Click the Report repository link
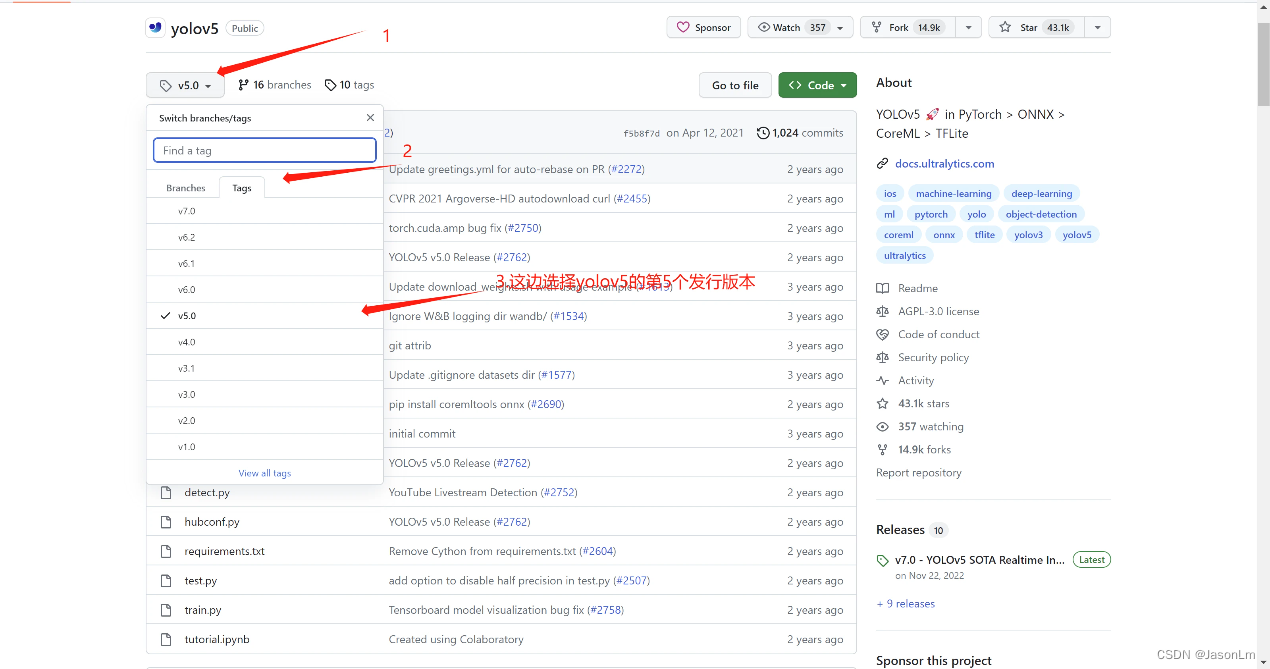The height and width of the screenshot is (669, 1270). coord(919,473)
